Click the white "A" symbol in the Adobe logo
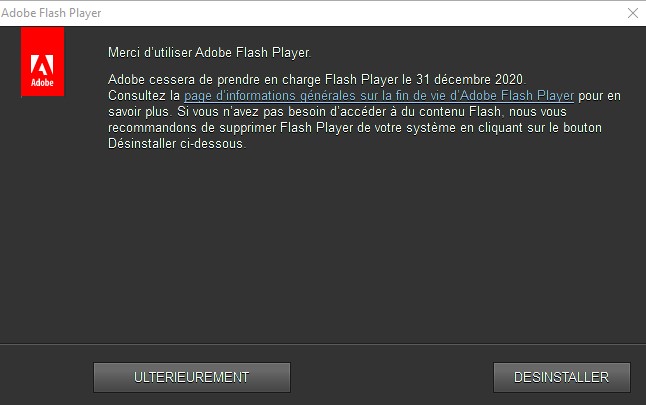This screenshot has width=646, height=405. tap(42, 58)
